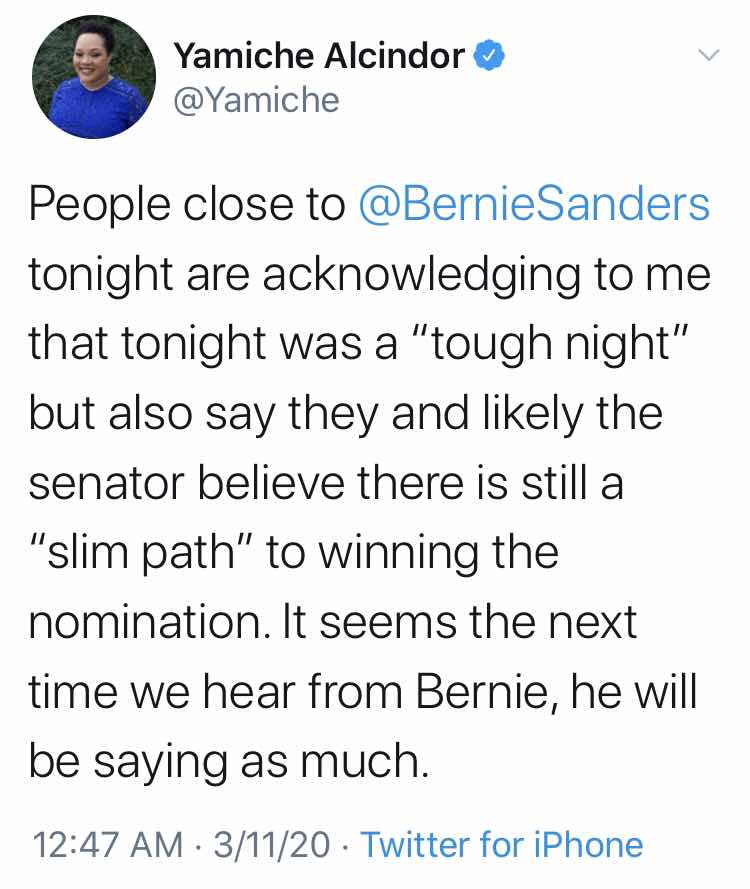This screenshot has width=750, height=889.
Task: Click the "People close to" opening text
Action: 187,205
